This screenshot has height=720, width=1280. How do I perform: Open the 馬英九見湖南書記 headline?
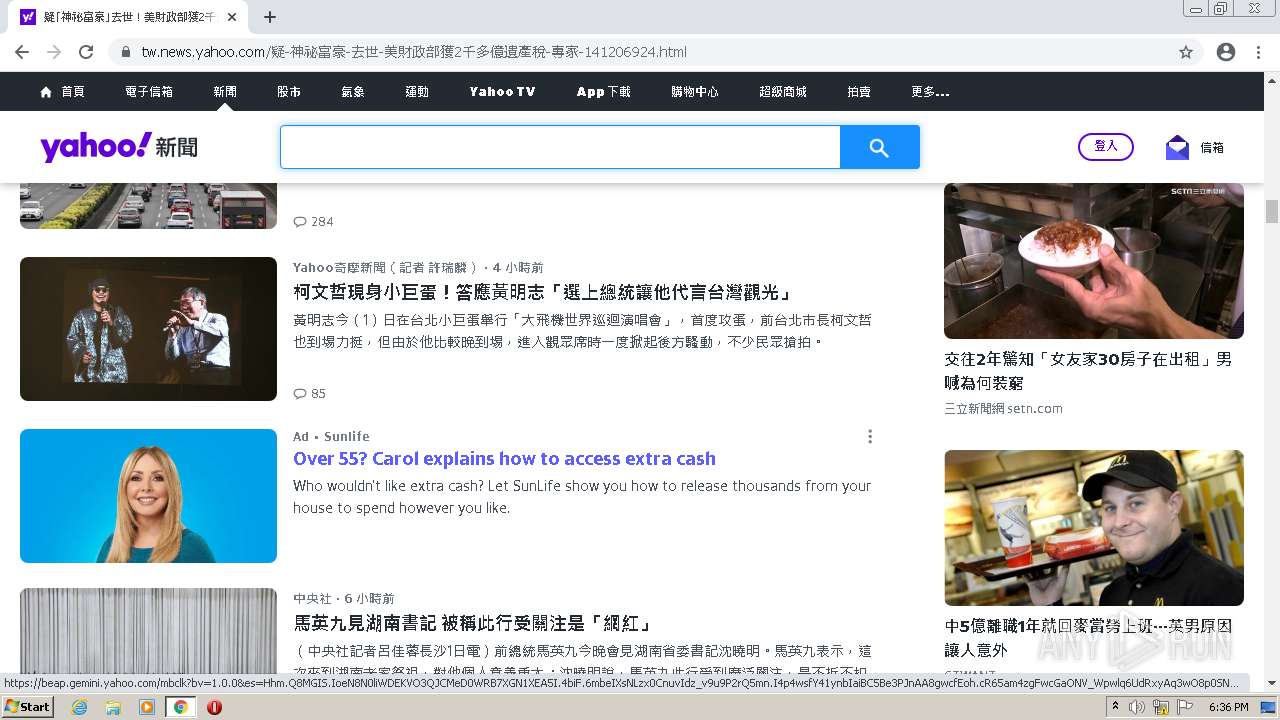coord(473,623)
